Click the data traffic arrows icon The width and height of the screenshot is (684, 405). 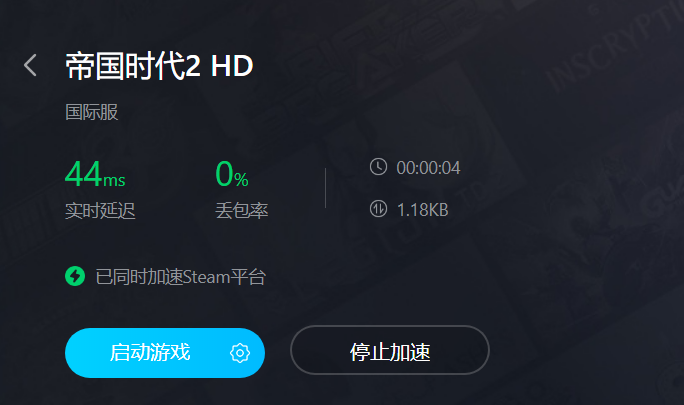[378, 209]
